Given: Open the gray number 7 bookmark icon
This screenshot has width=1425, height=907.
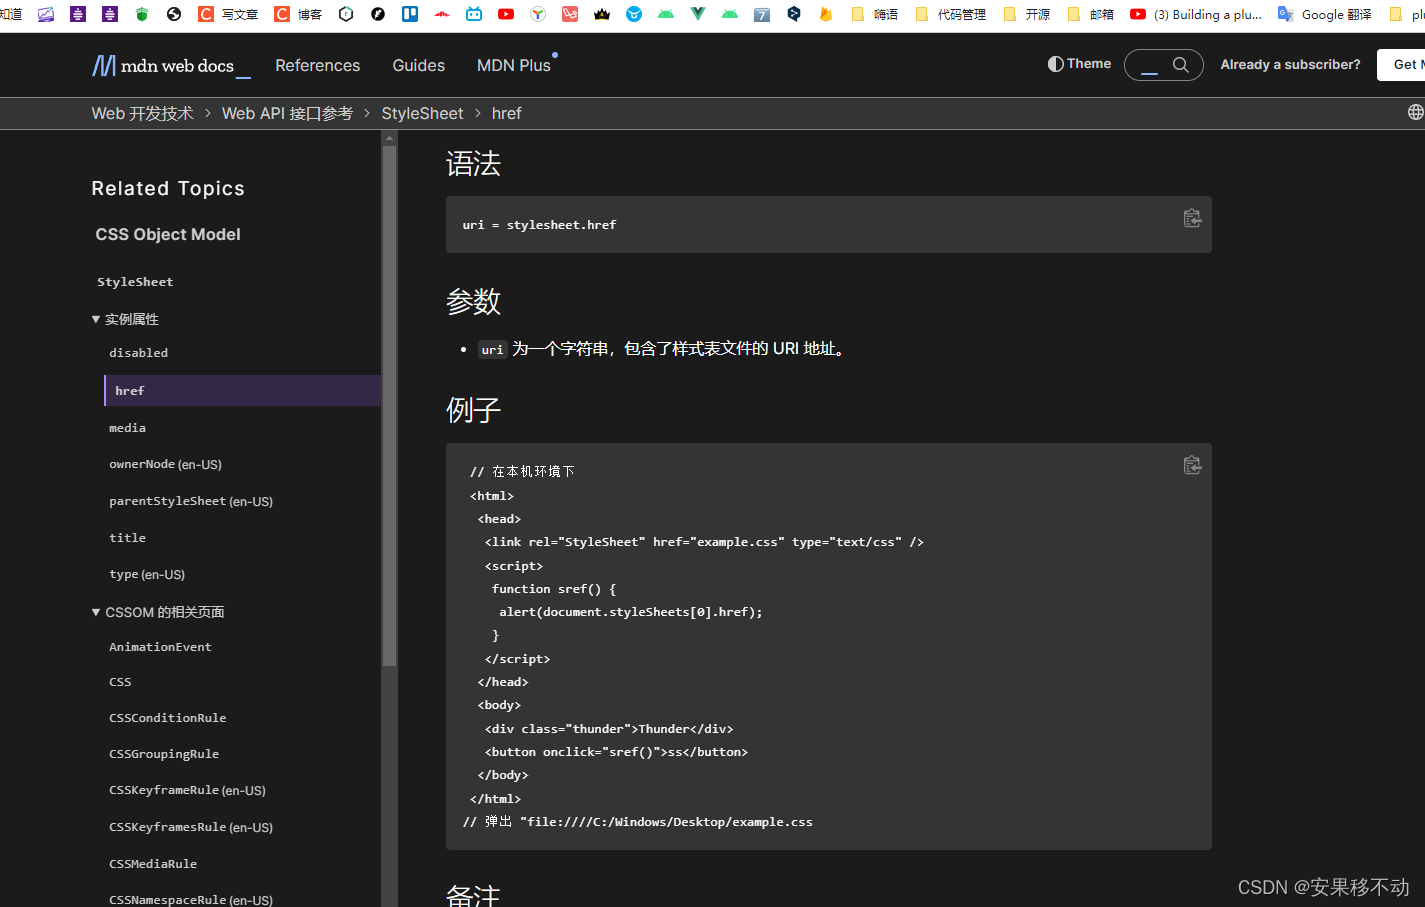Looking at the screenshot, I should tap(762, 14).
